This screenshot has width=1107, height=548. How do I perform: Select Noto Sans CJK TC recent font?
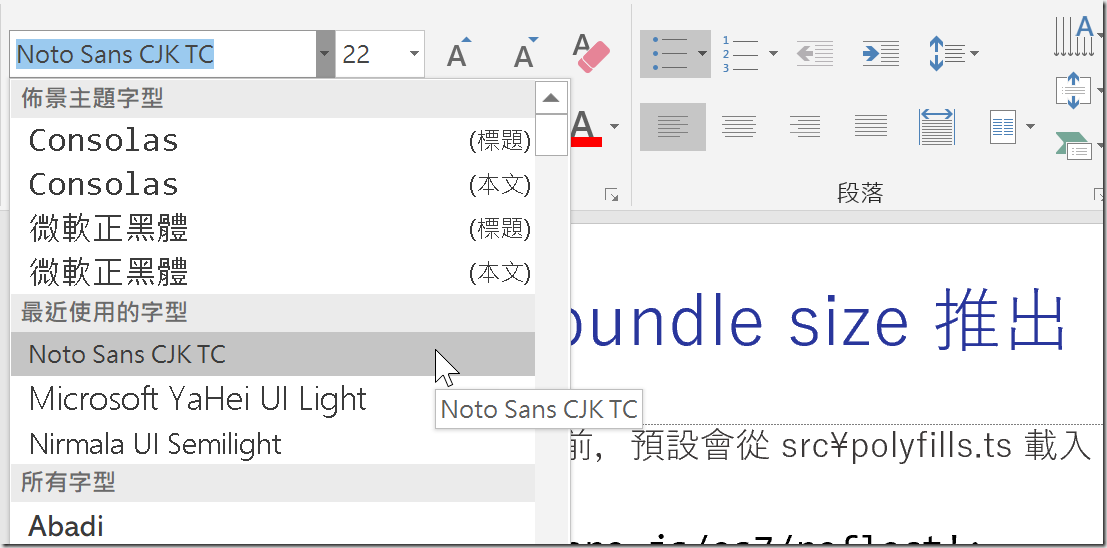(x=273, y=354)
